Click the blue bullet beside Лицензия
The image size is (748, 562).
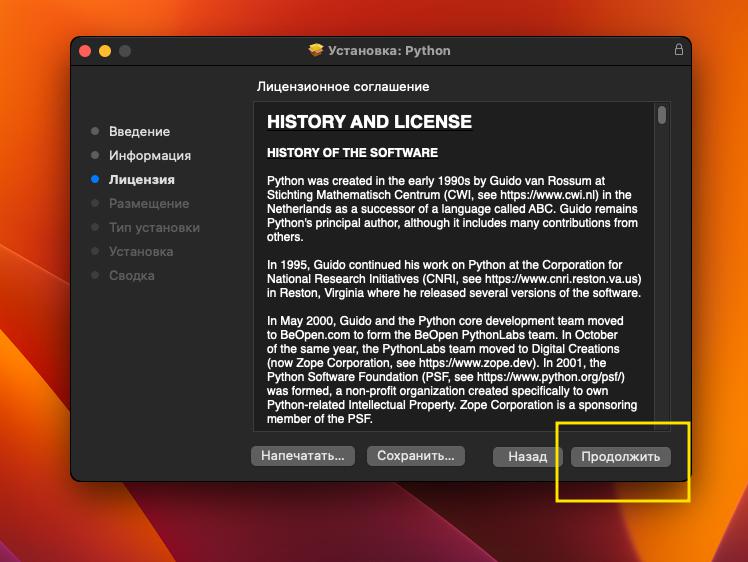[x=95, y=179]
